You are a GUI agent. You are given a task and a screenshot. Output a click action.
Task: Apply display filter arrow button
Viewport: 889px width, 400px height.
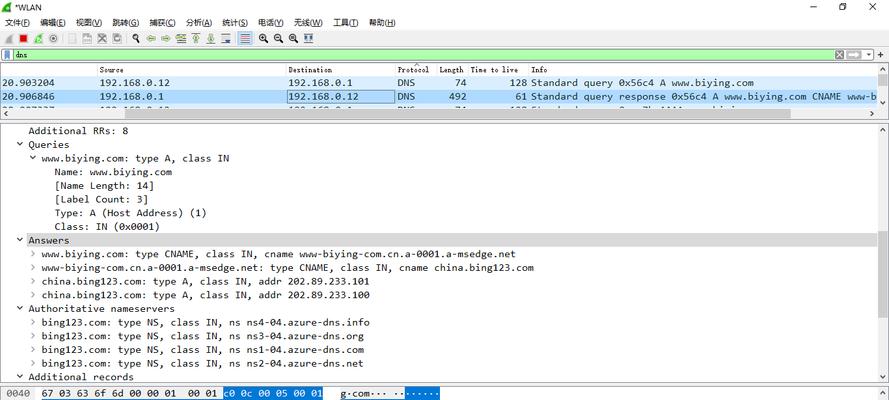point(854,55)
